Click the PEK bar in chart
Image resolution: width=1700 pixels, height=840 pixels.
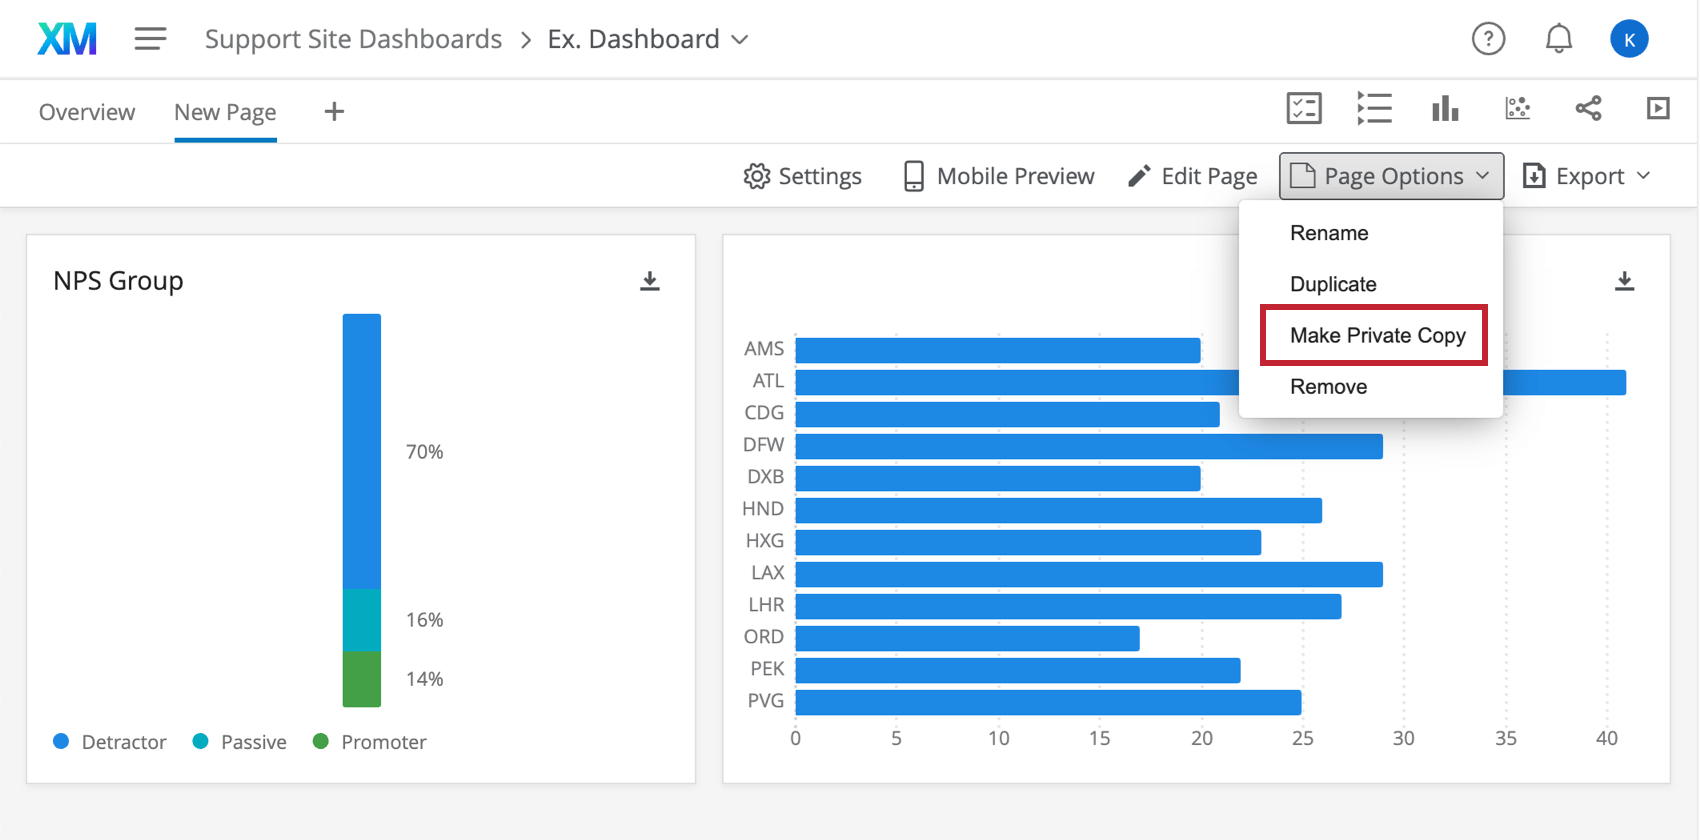[1018, 670]
